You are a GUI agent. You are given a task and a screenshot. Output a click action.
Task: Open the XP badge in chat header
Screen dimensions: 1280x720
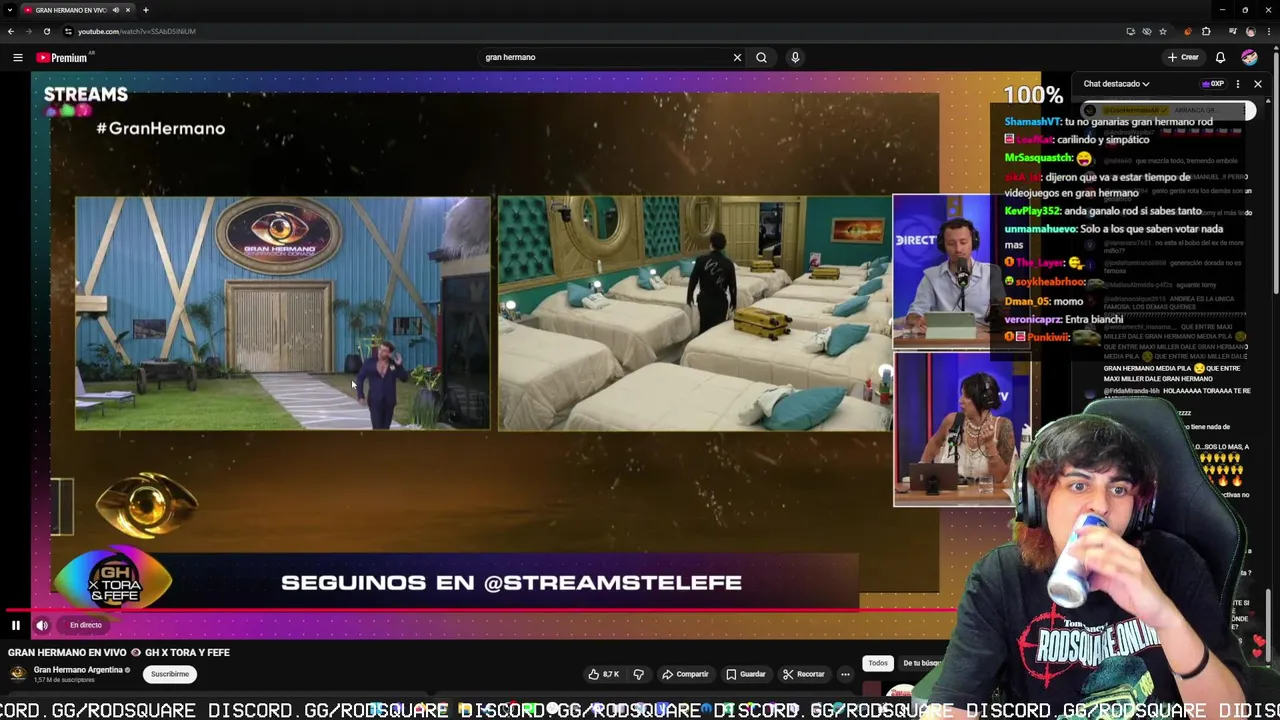(x=1213, y=84)
